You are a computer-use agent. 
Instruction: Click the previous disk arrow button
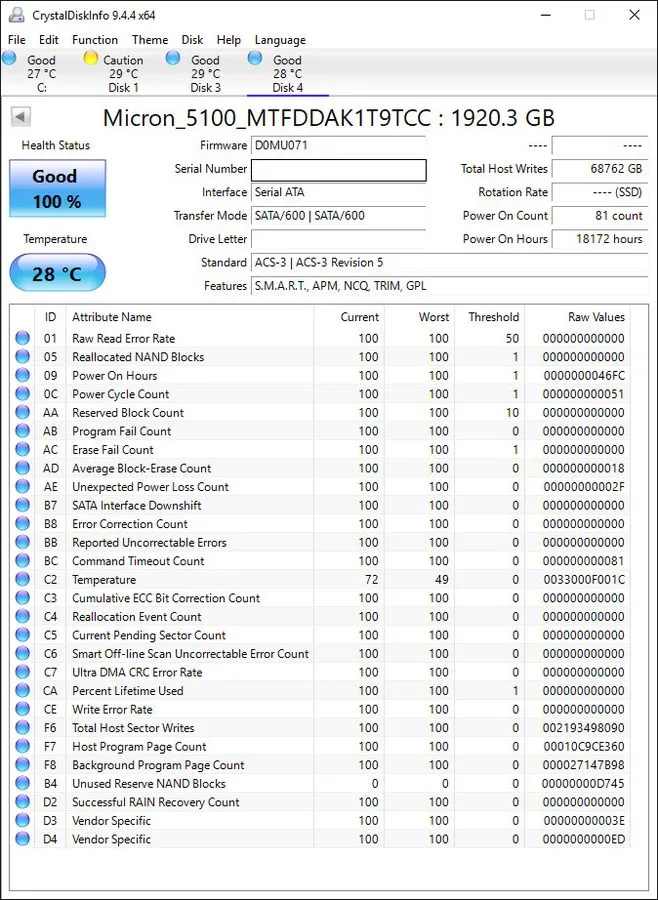click(x=20, y=117)
